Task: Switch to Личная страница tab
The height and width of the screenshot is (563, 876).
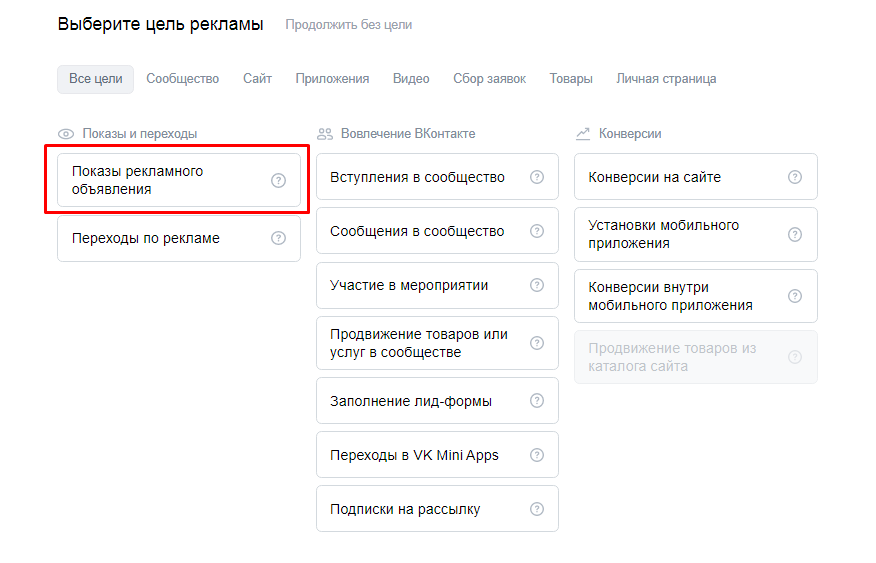Action: 666,79
